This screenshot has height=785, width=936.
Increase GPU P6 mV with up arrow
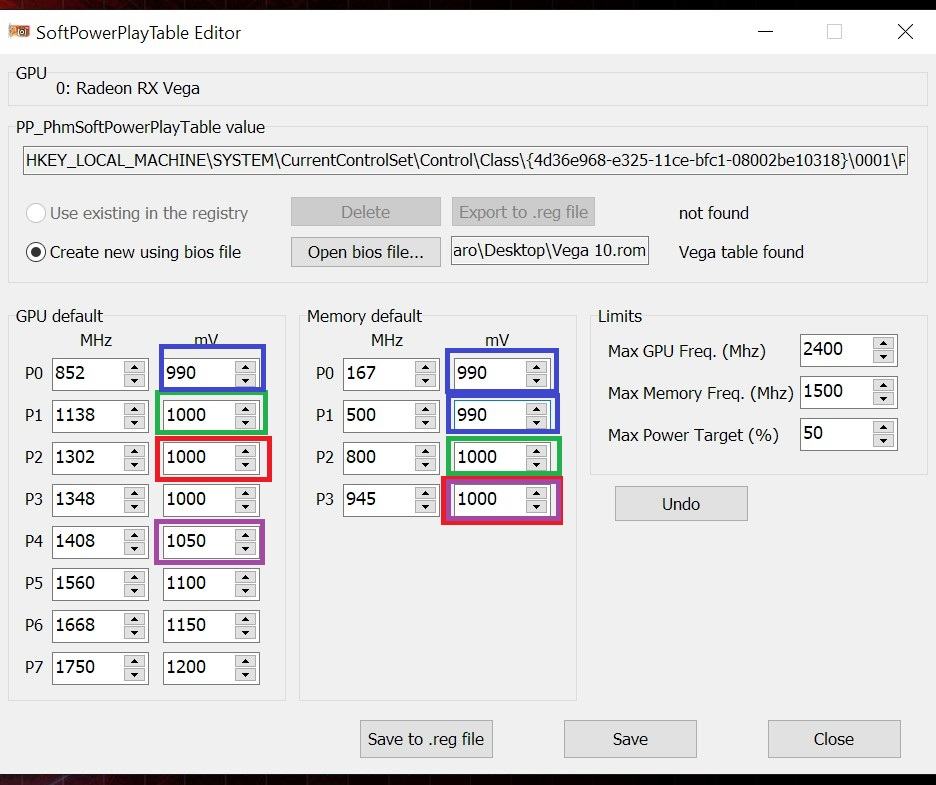245,619
